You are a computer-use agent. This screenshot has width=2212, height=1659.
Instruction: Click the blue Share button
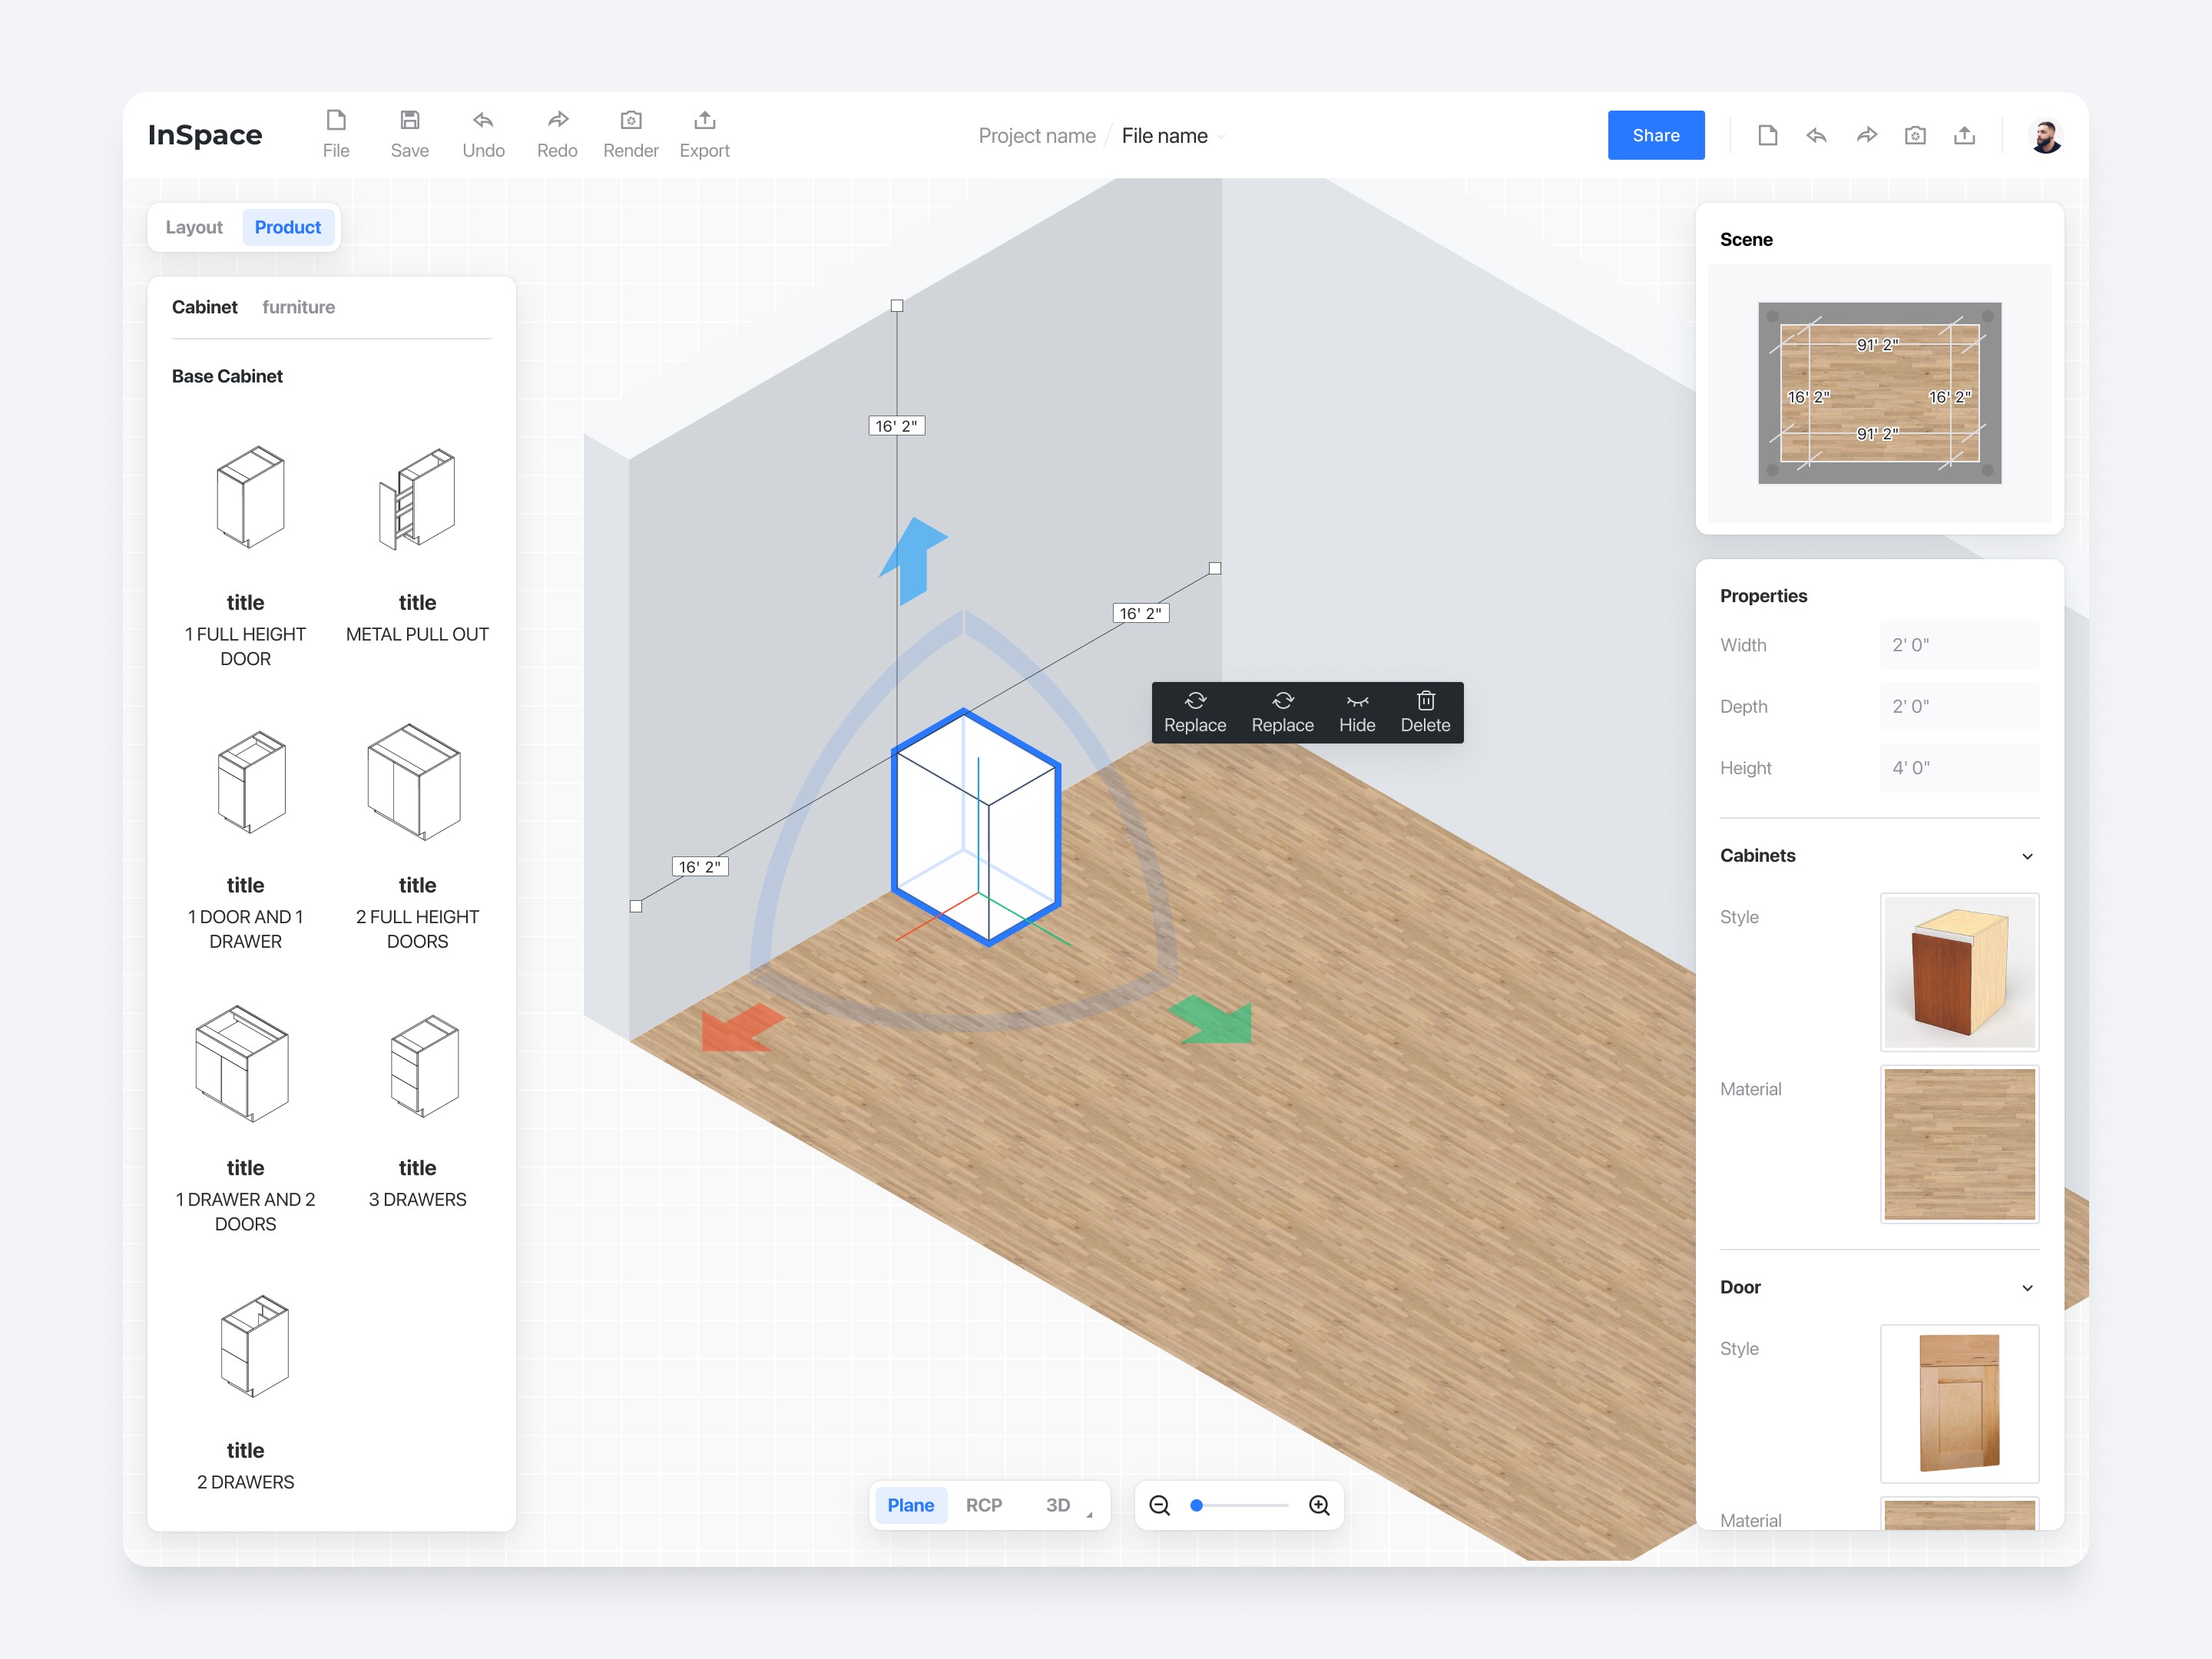[x=1655, y=135]
